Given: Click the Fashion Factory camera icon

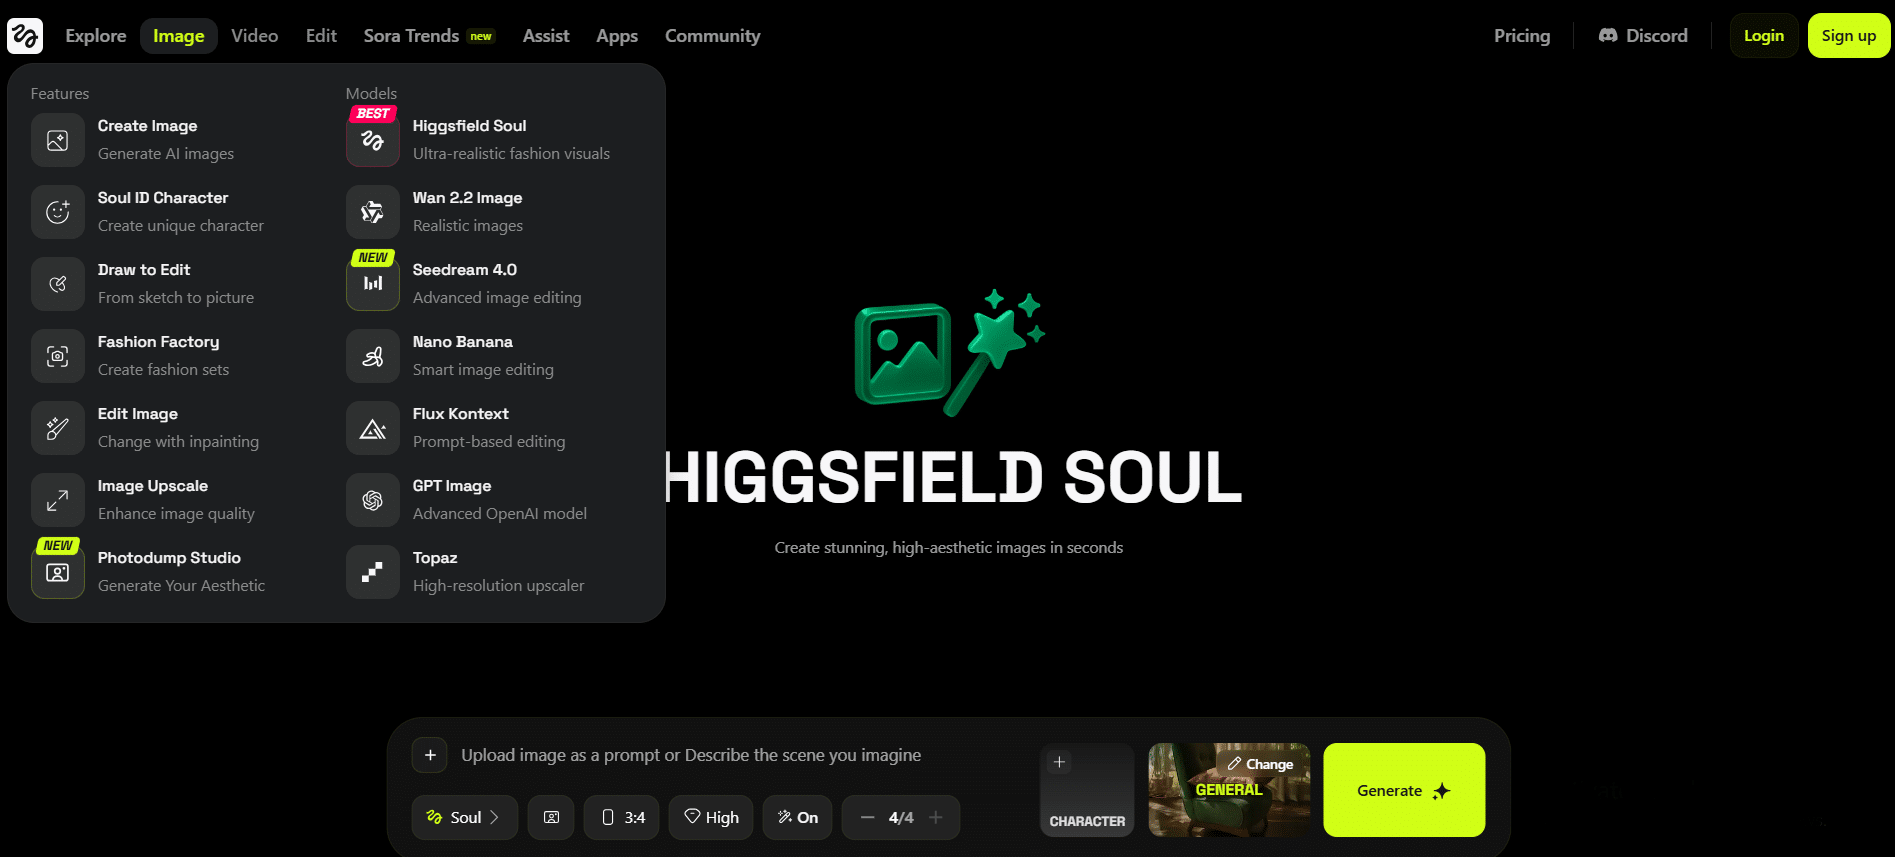Looking at the screenshot, I should (x=58, y=356).
